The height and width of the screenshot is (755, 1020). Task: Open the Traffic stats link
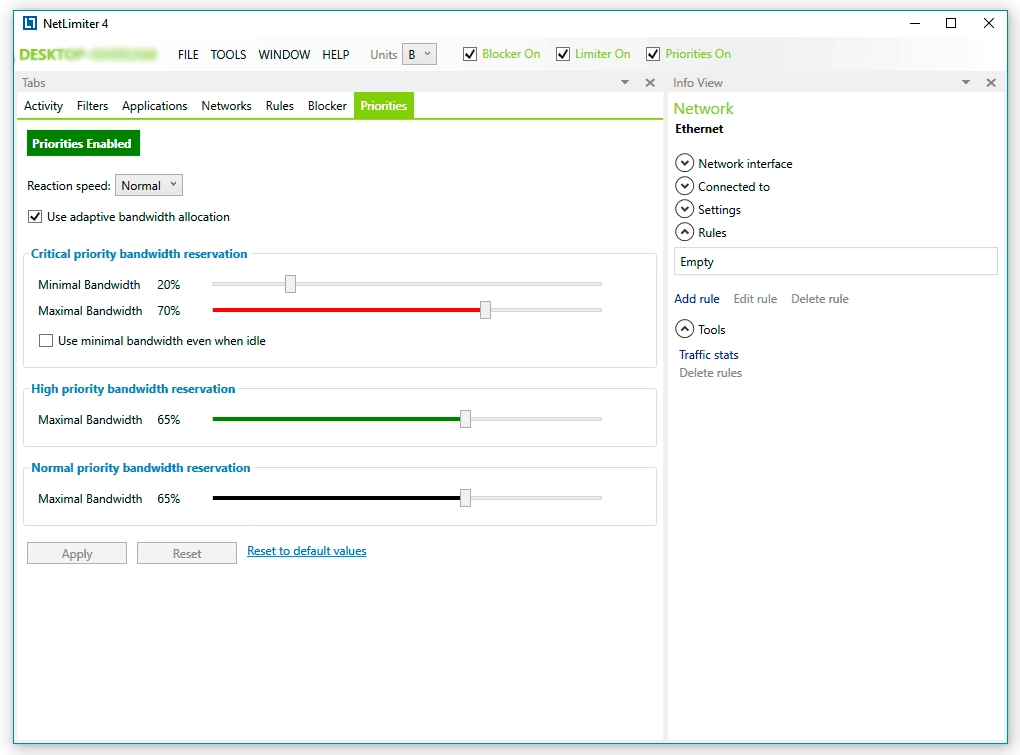point(709,354)
